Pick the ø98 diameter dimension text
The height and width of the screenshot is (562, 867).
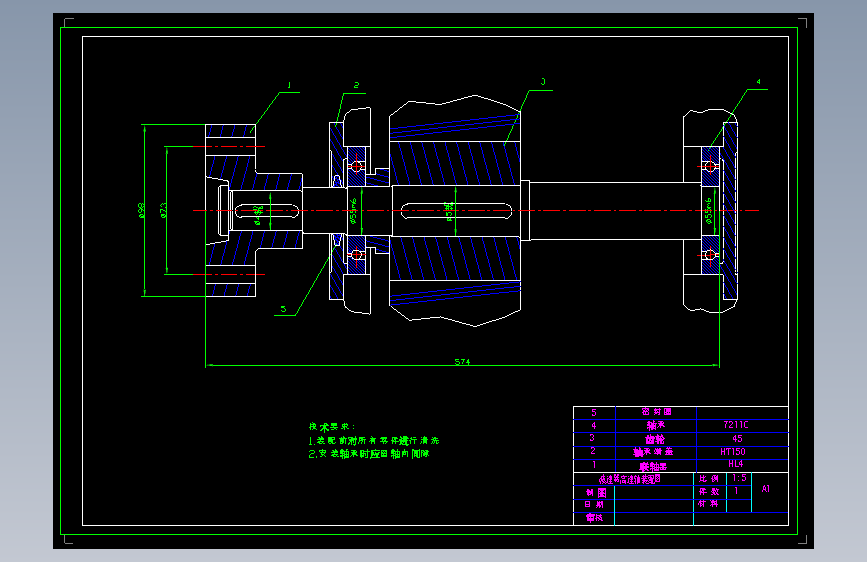142,211
